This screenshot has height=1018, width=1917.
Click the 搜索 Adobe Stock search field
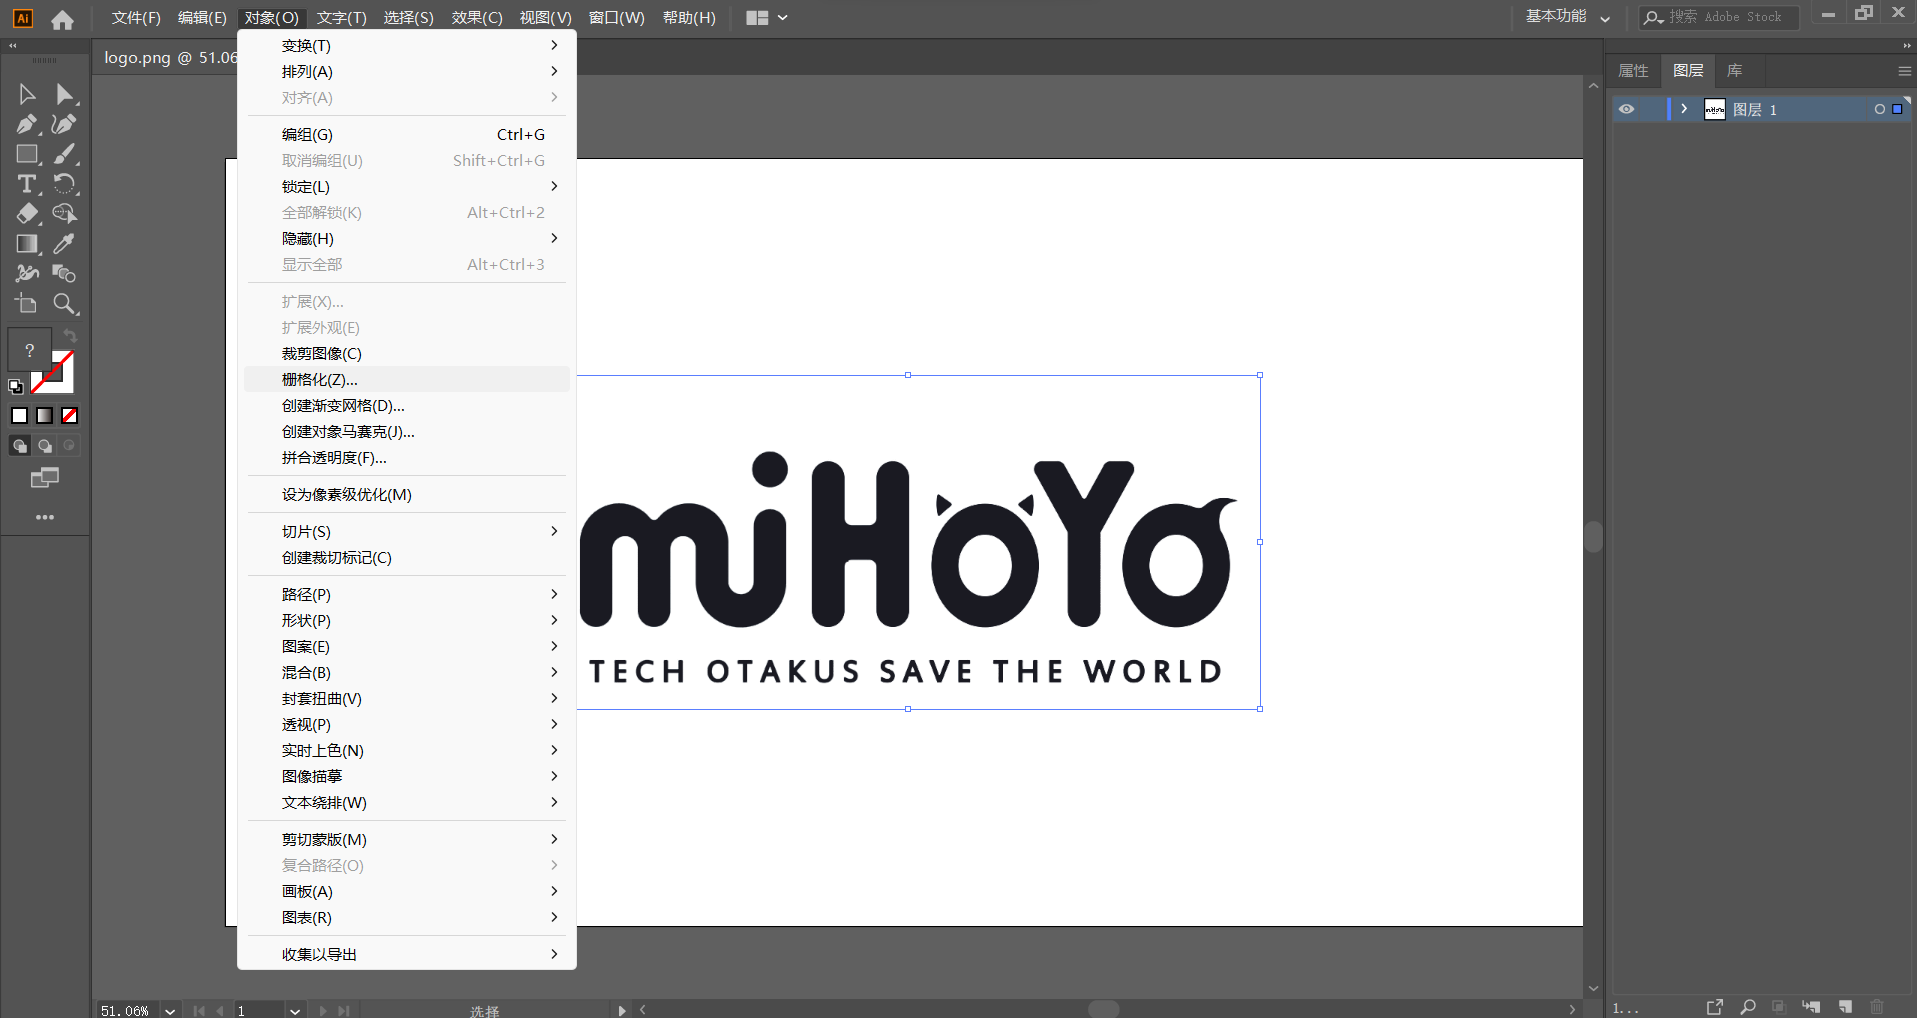(x=1719, y=17)
